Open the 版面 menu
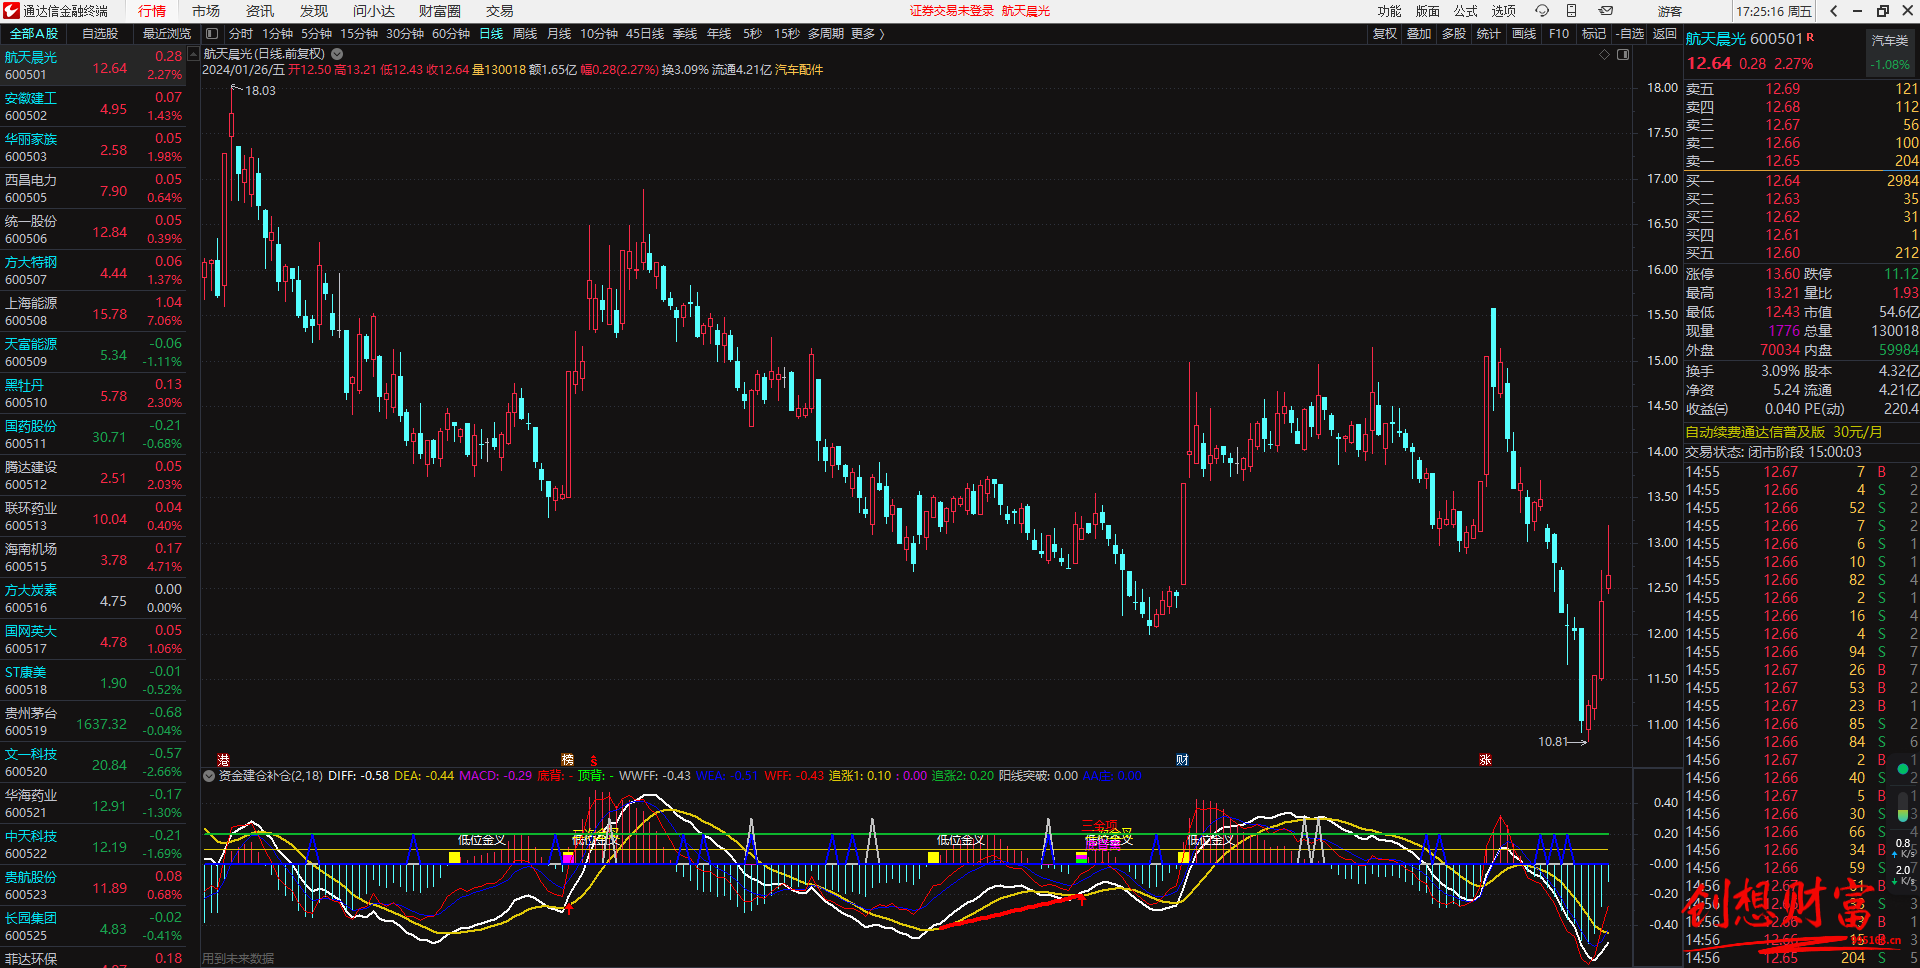Viewport: 1920px width, 968px height. click(1427, 11)
